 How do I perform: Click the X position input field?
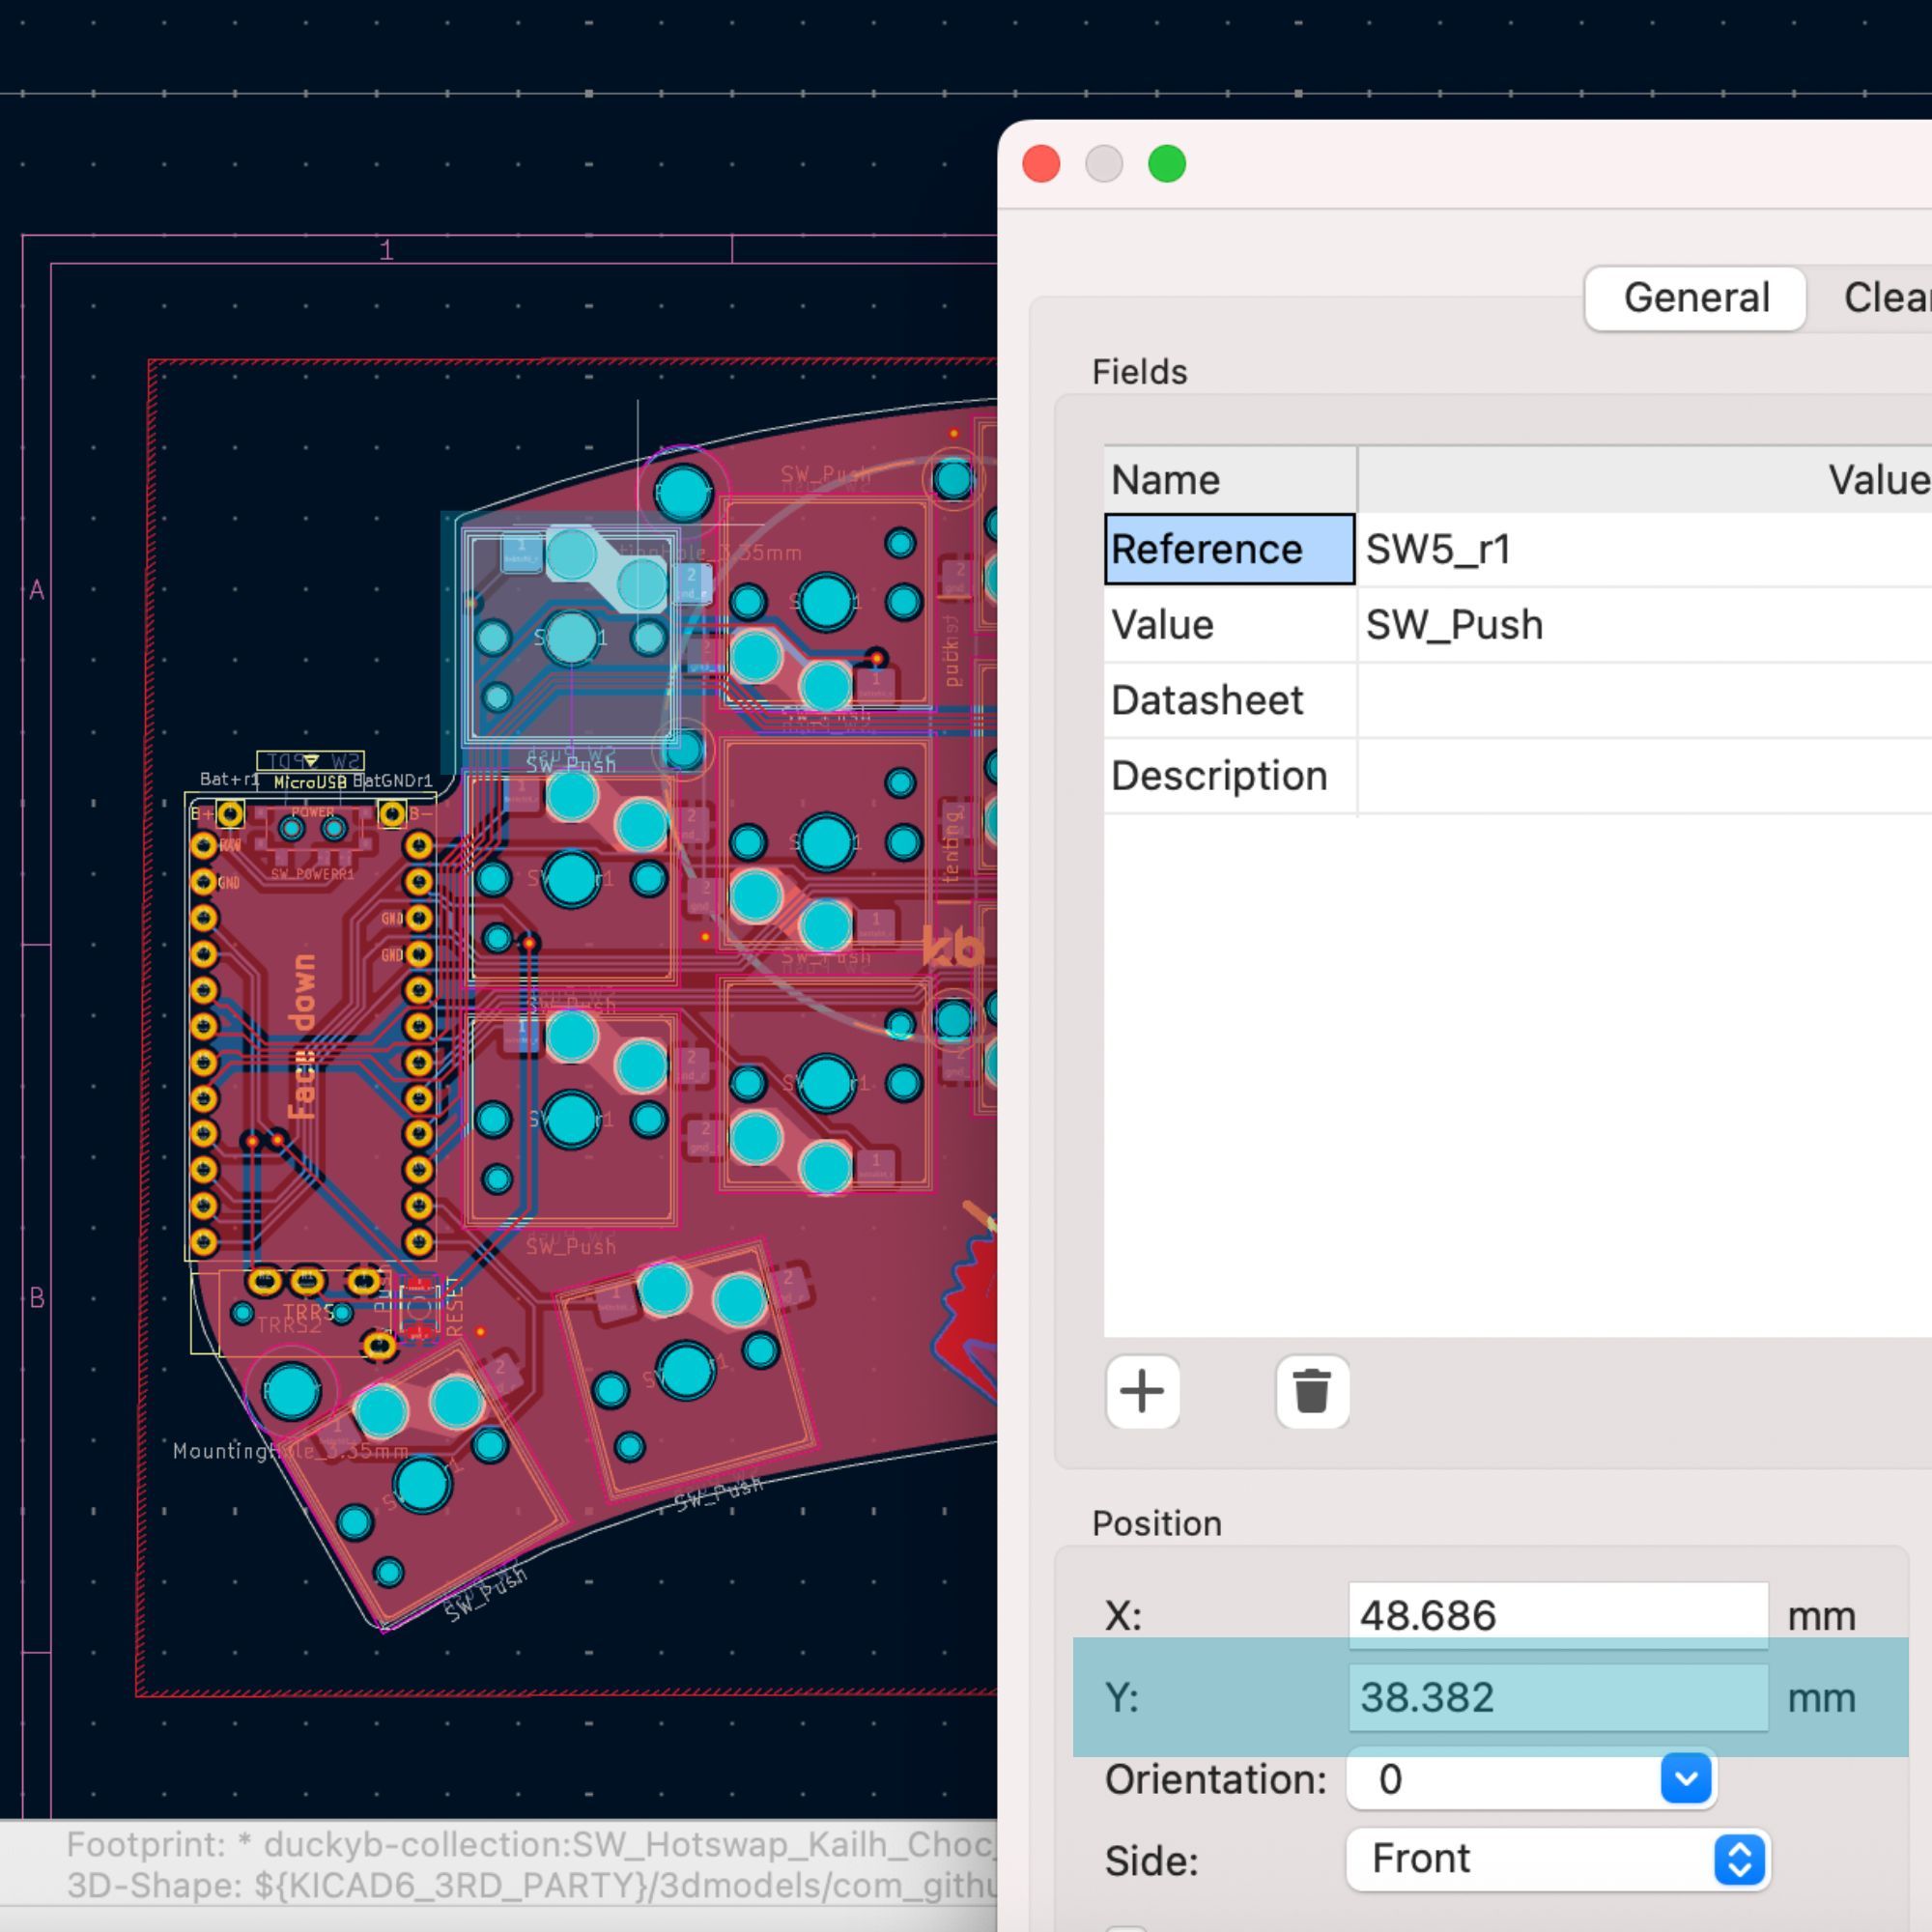(x=1557, y=1615)
